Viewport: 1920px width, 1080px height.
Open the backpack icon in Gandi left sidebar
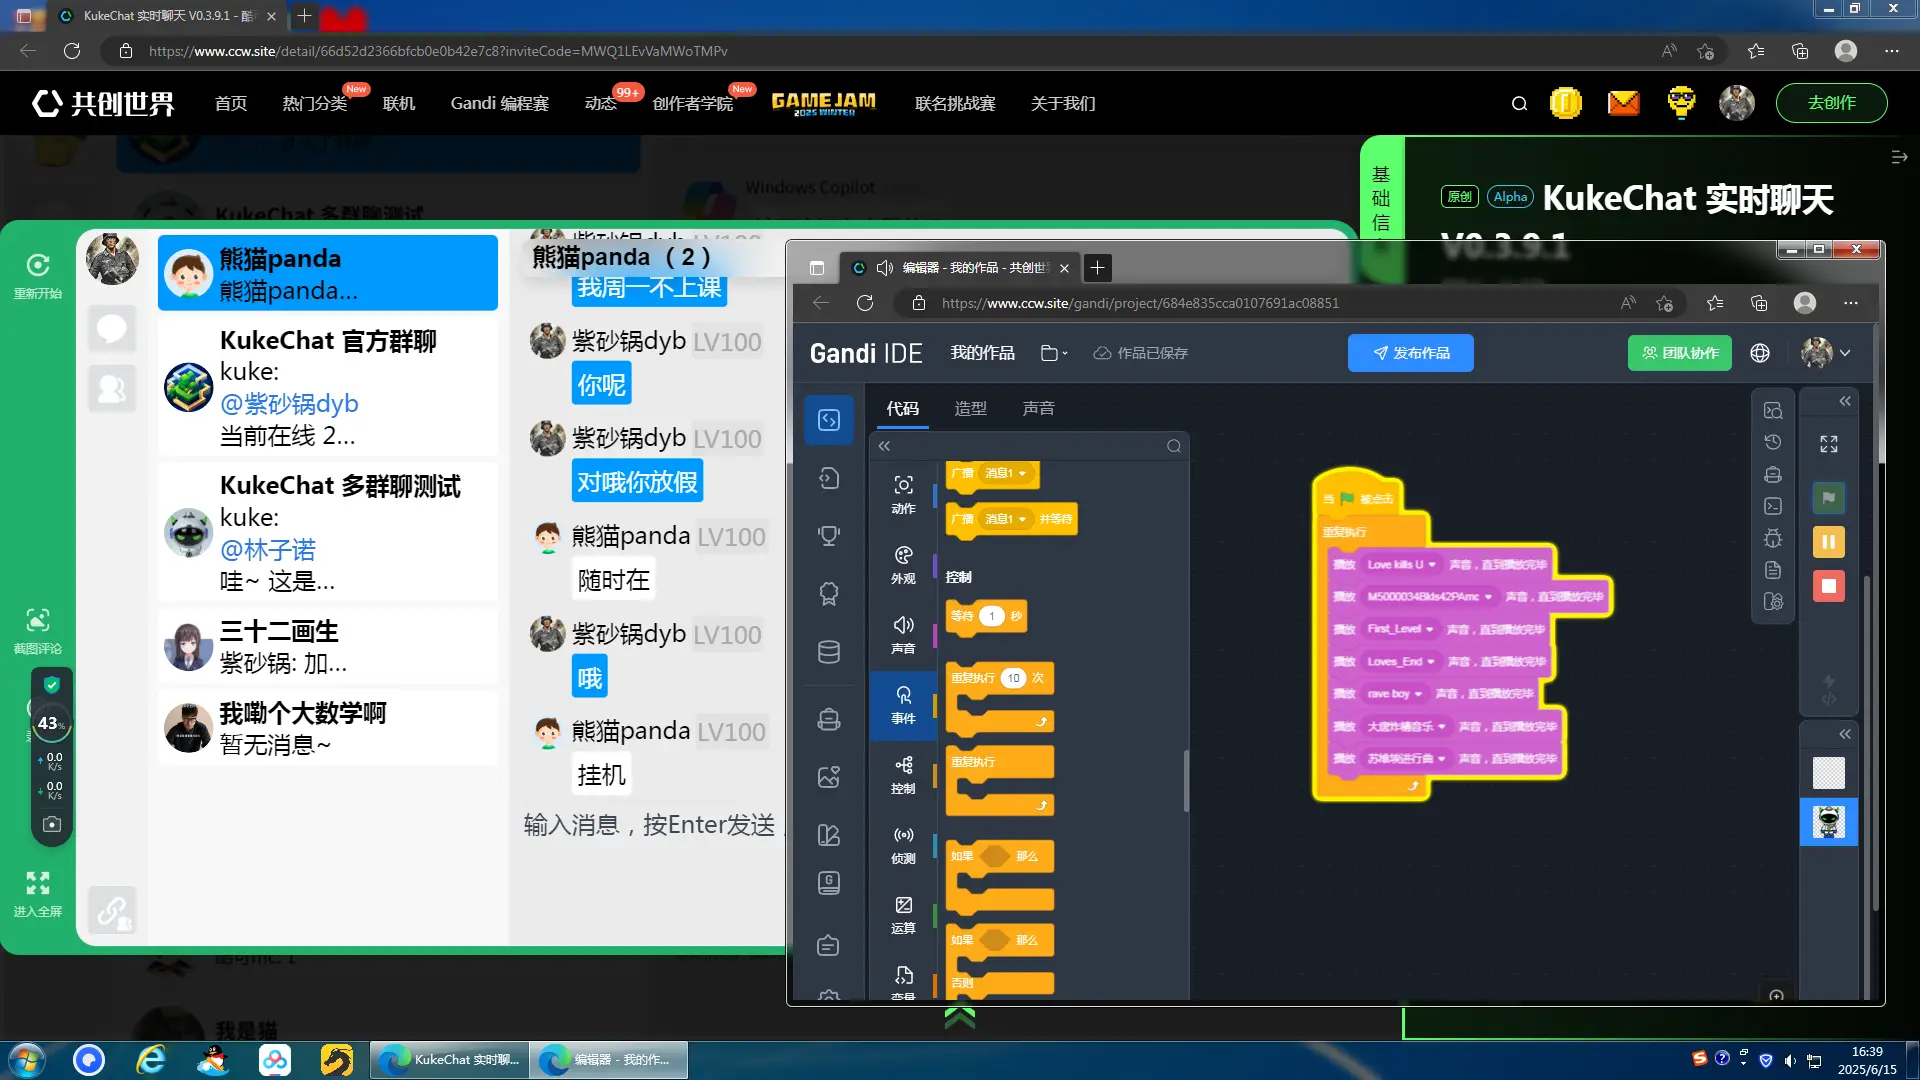829,719
